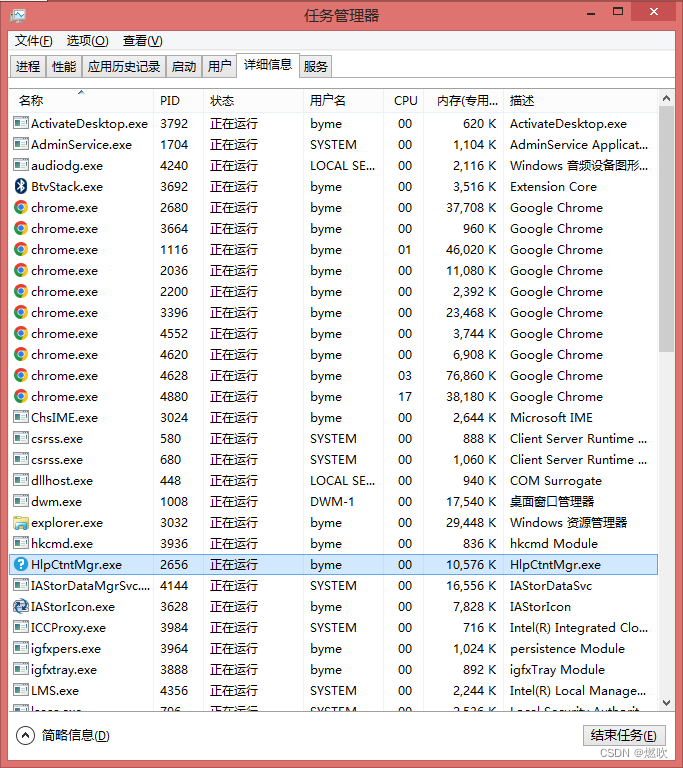
Task: Click the DWM-1 user name cell
Action: 332,501
